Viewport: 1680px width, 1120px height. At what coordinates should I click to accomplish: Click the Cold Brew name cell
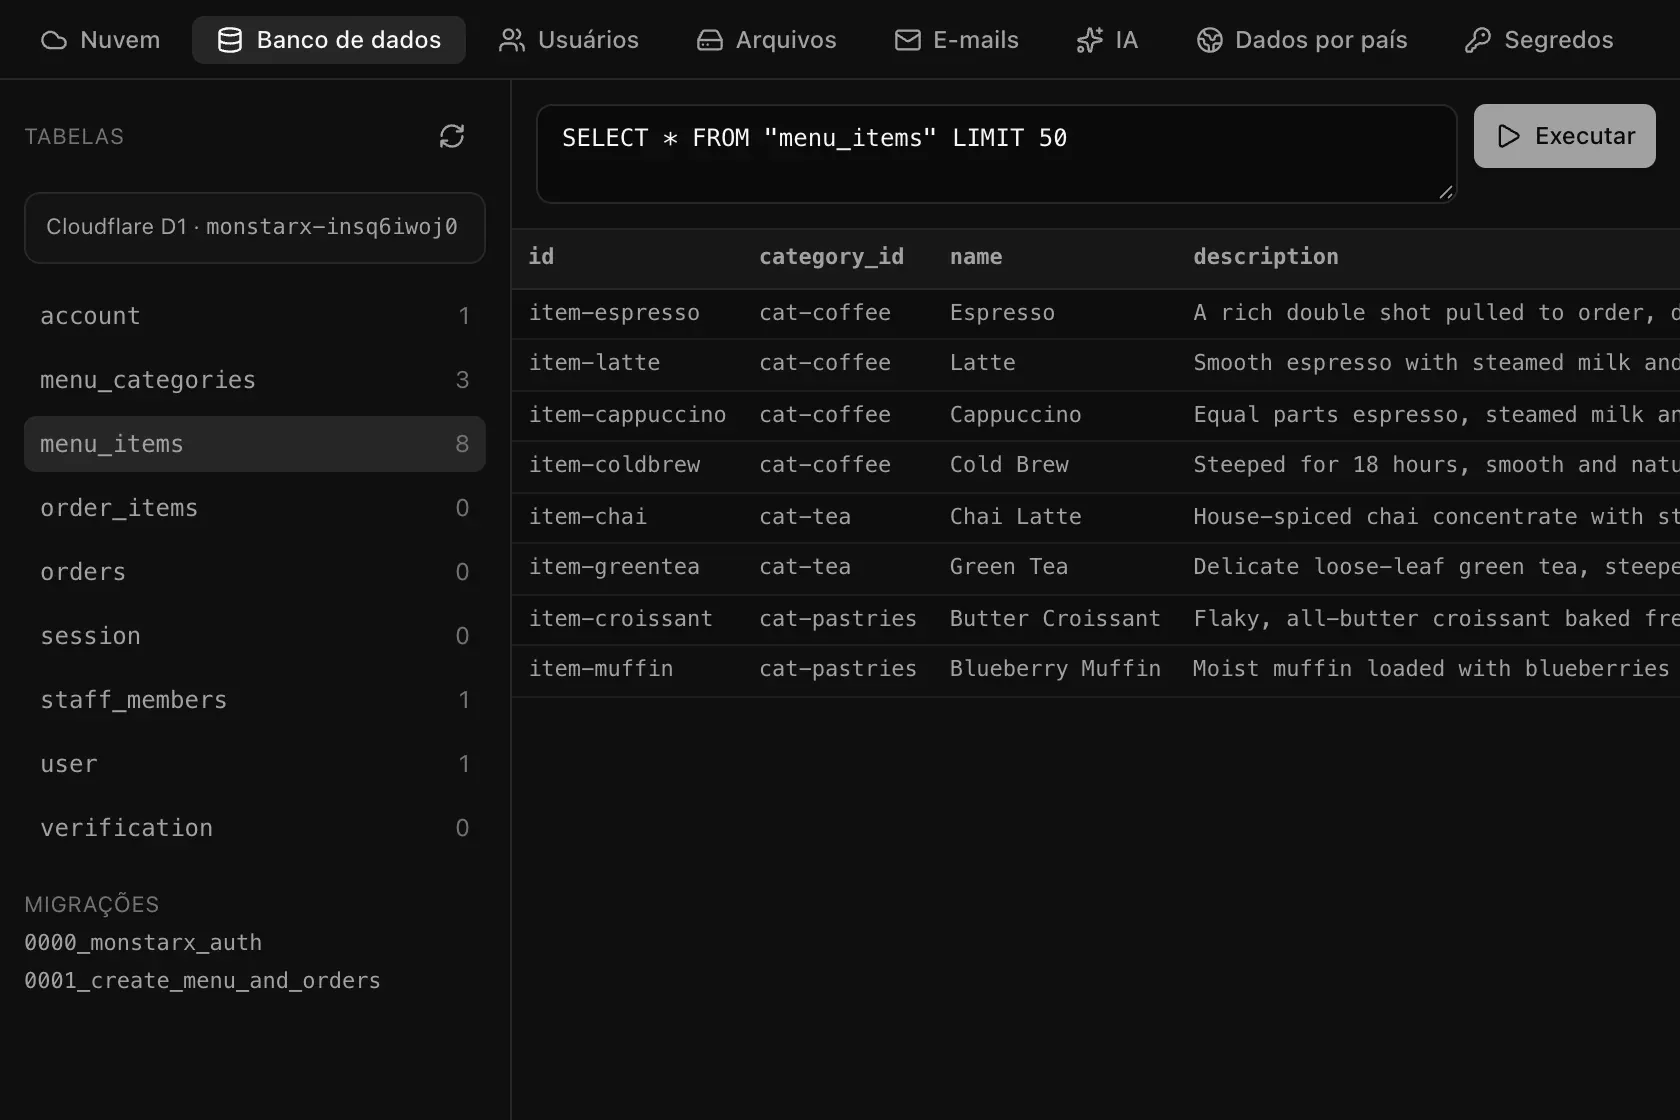[1009, 465]
